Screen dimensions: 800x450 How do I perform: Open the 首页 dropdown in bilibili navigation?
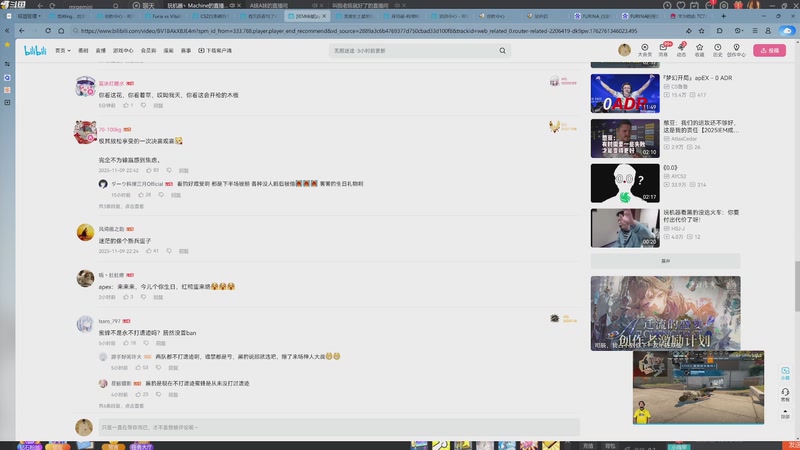tap(63, 51)
